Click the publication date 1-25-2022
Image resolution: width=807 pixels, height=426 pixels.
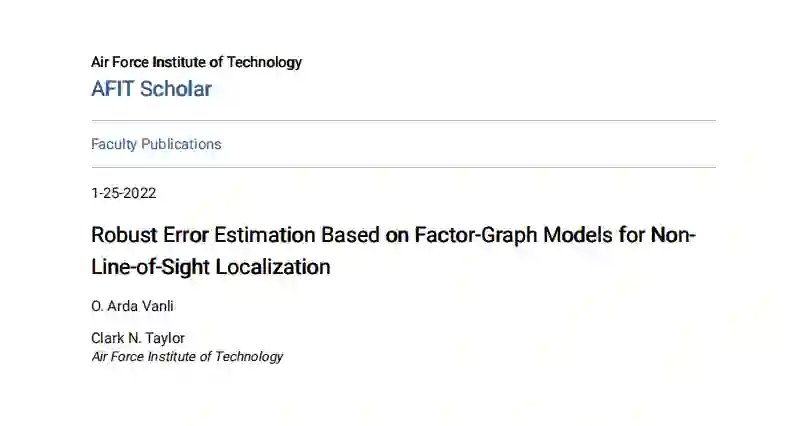123,193
